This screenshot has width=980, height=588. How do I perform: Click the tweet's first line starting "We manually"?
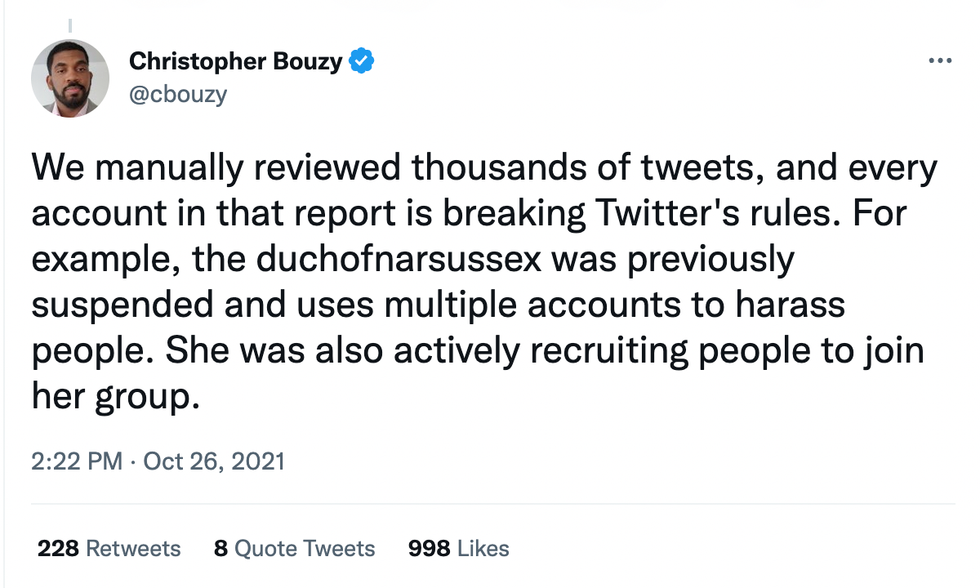coord(485,168)
